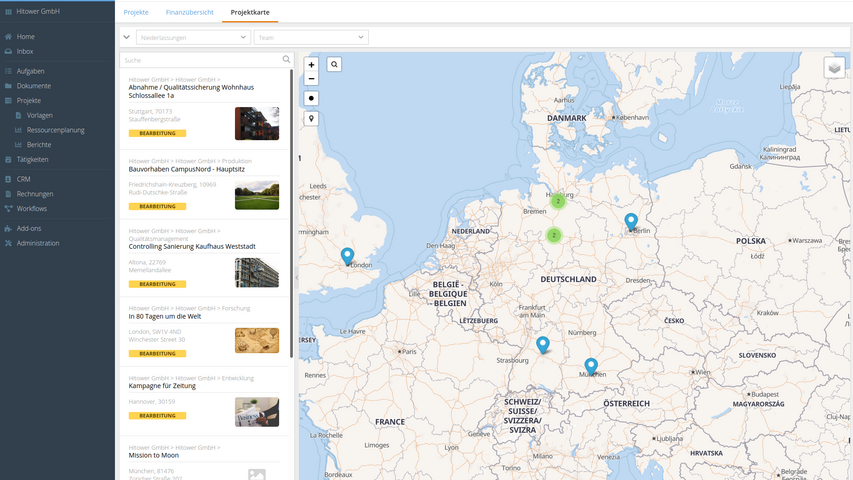Open Bauvorhaben CampusNord project thumbnail
Screen dimensions: 853x480
257,194
